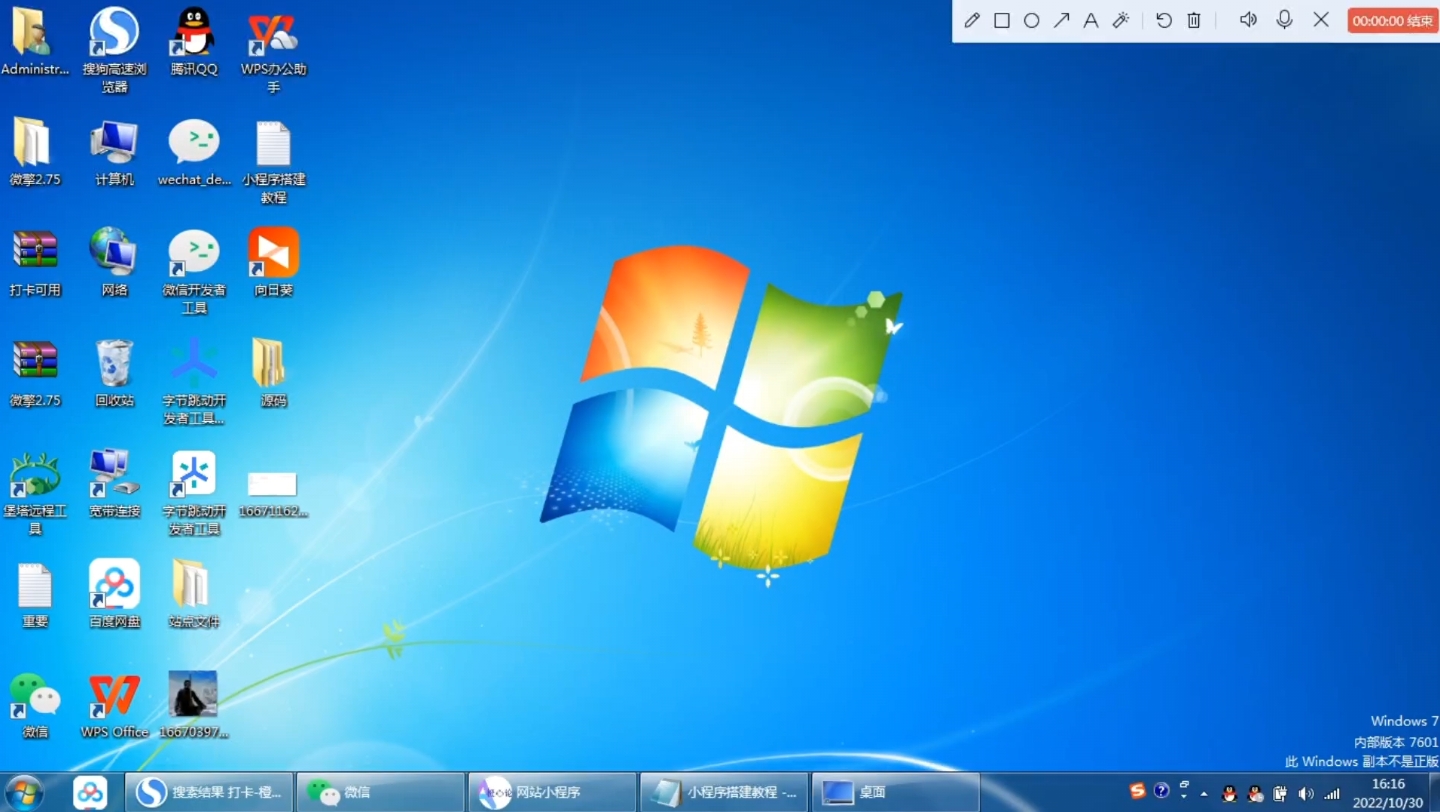1440x812 pixels.
Task: Click the safely remove hardware tray icon
Action: tap(1281, 793)
